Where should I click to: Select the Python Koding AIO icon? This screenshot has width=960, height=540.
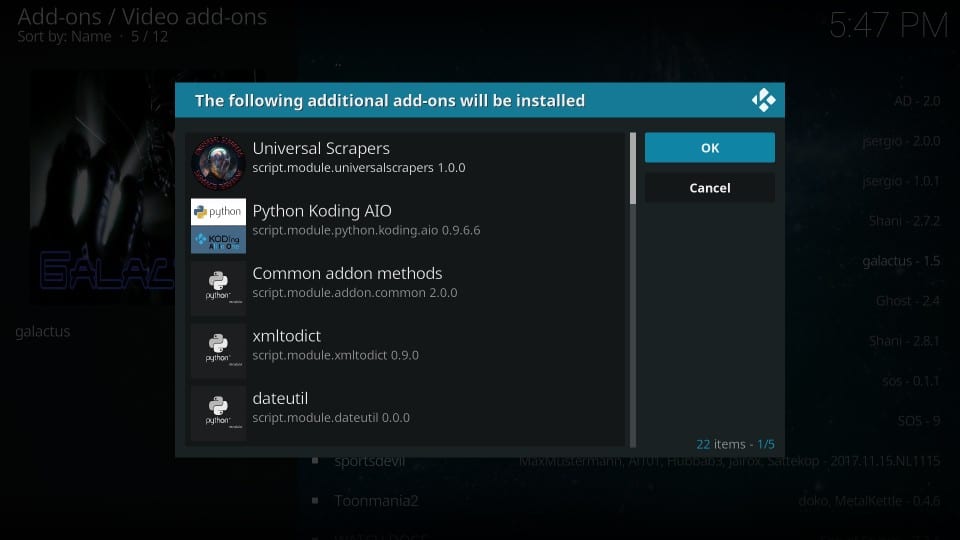click(218, 225)
